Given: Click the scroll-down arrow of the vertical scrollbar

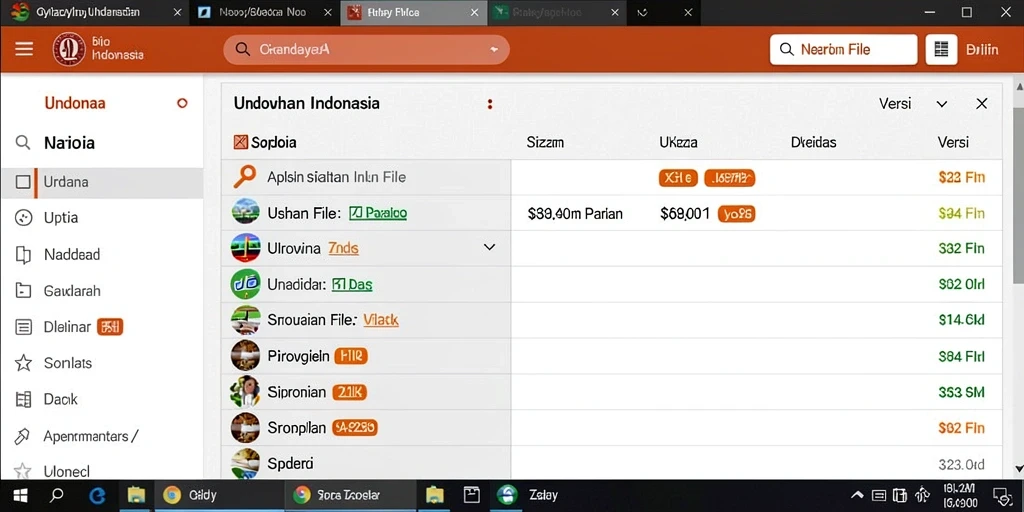Looking at the screenshot, I should 1018,468.
